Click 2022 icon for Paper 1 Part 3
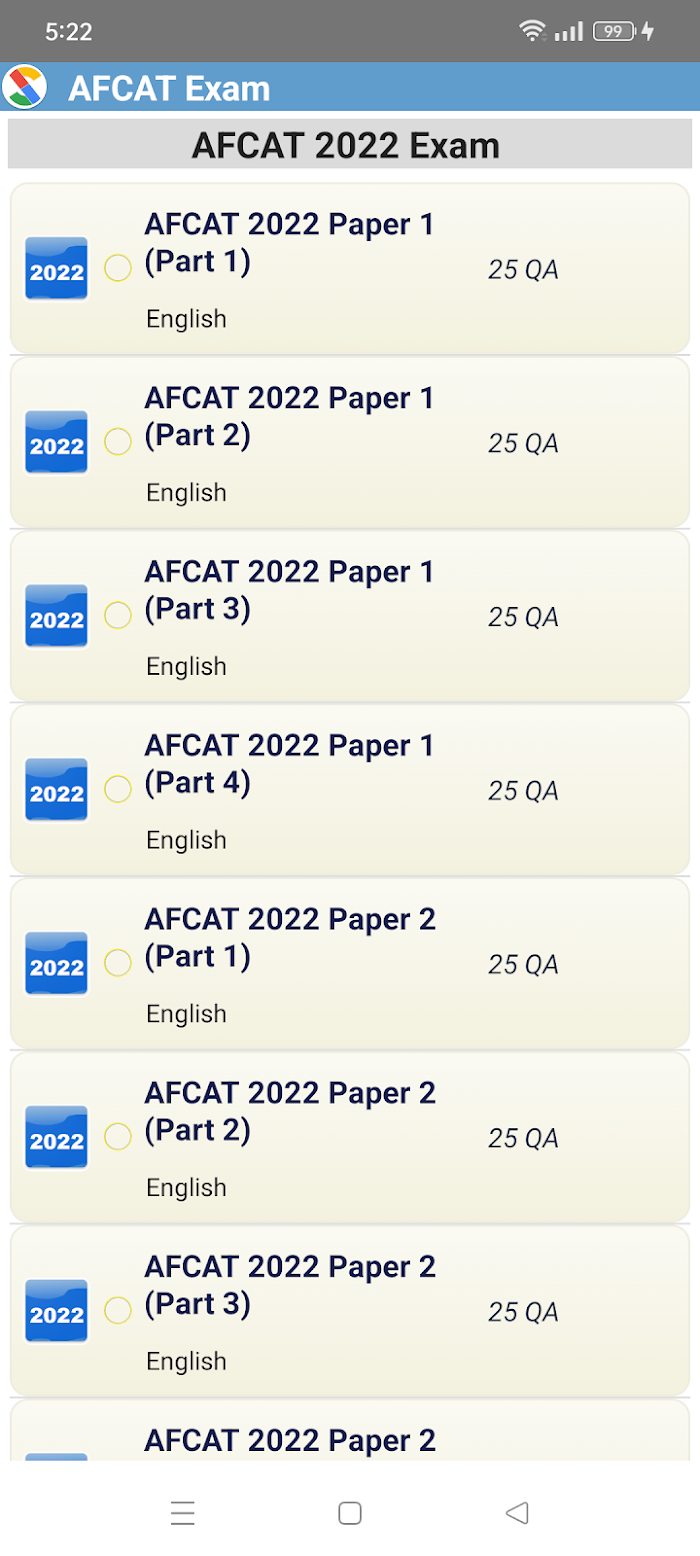This screenshot has width=700, height=1556. pos(56,617)
